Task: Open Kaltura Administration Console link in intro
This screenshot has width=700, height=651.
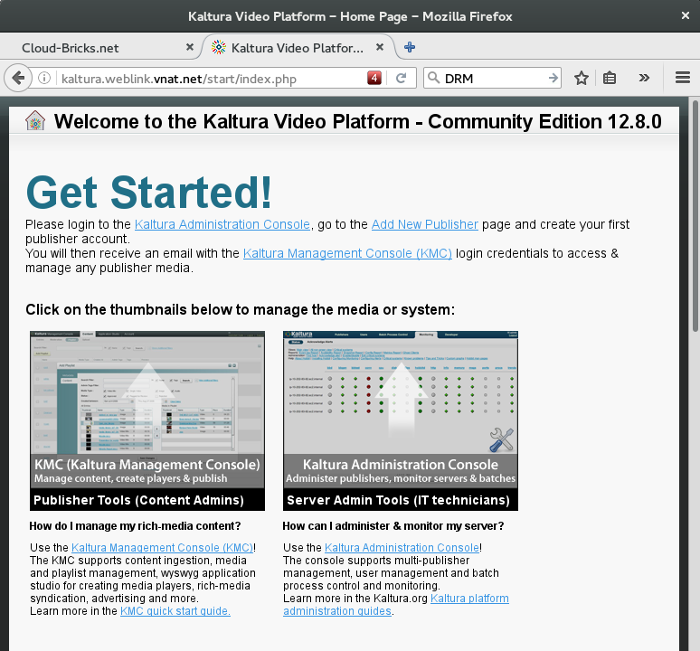Action: pyautogui.click(x=222, y=224)
